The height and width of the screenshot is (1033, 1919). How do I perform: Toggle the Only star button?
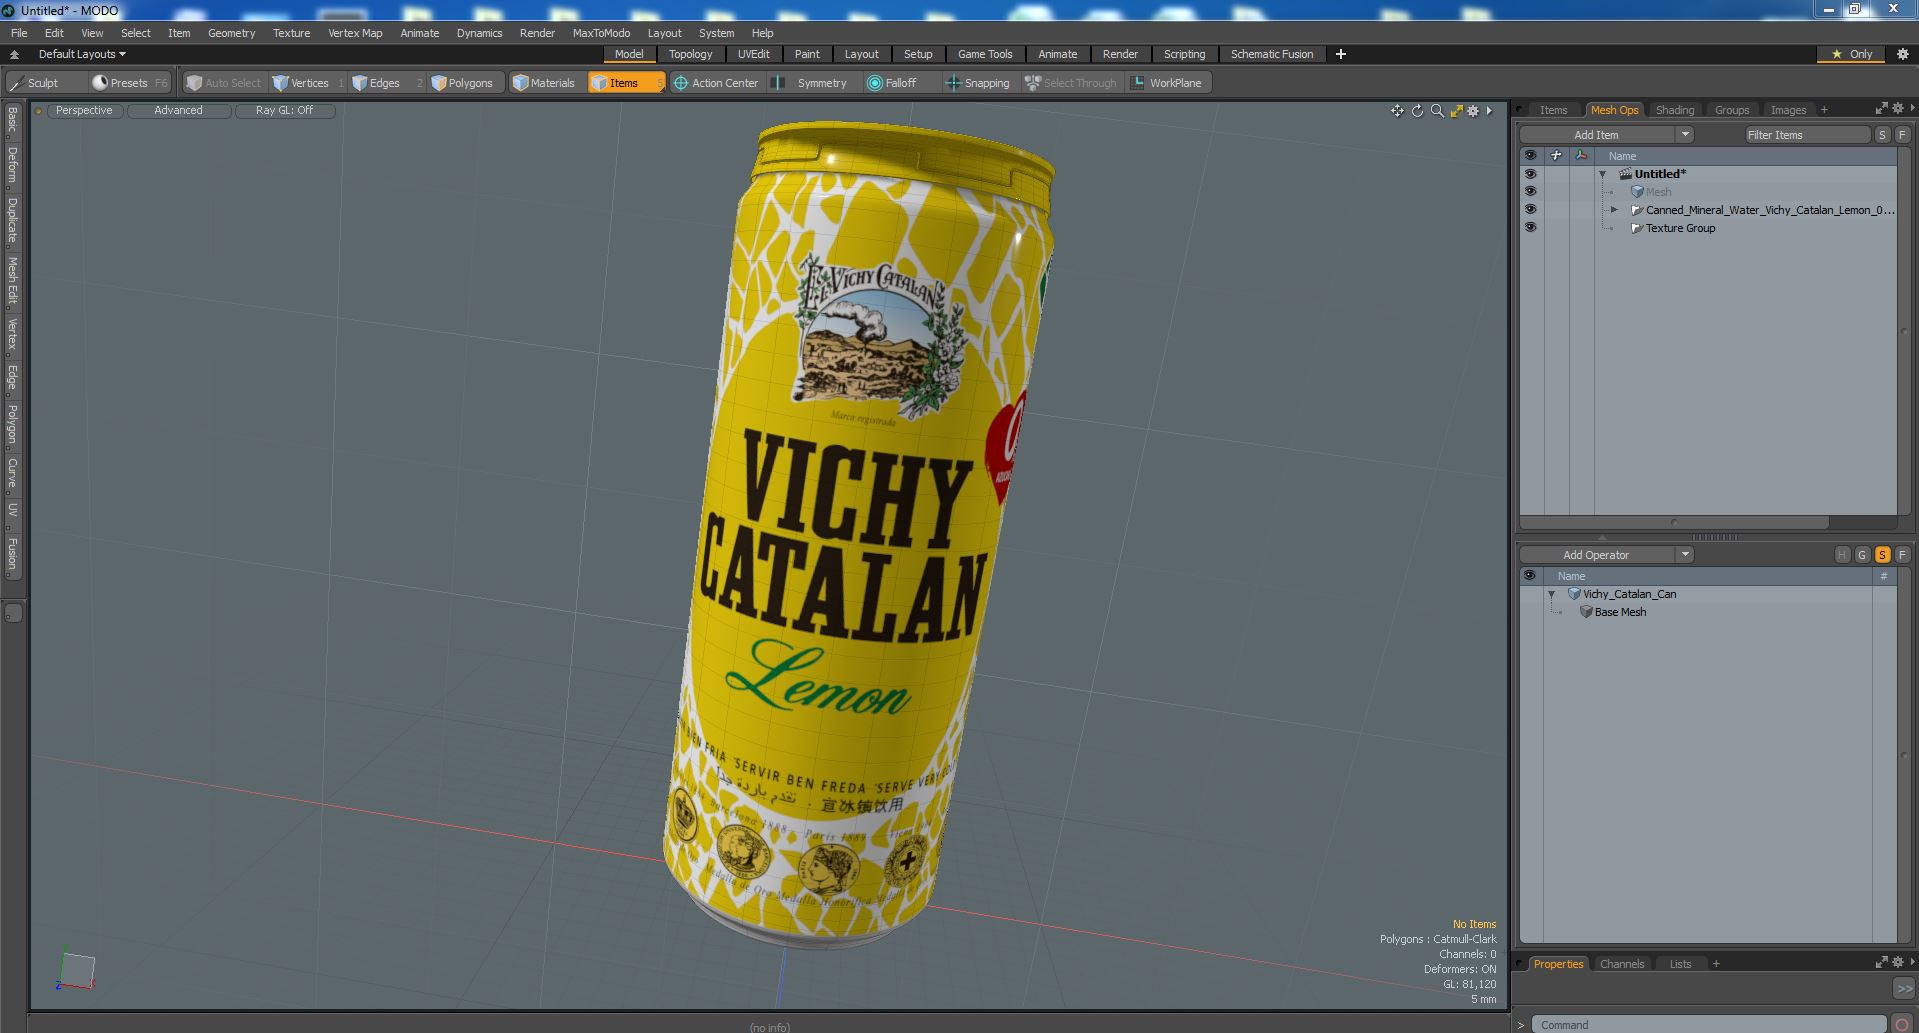1852,54
